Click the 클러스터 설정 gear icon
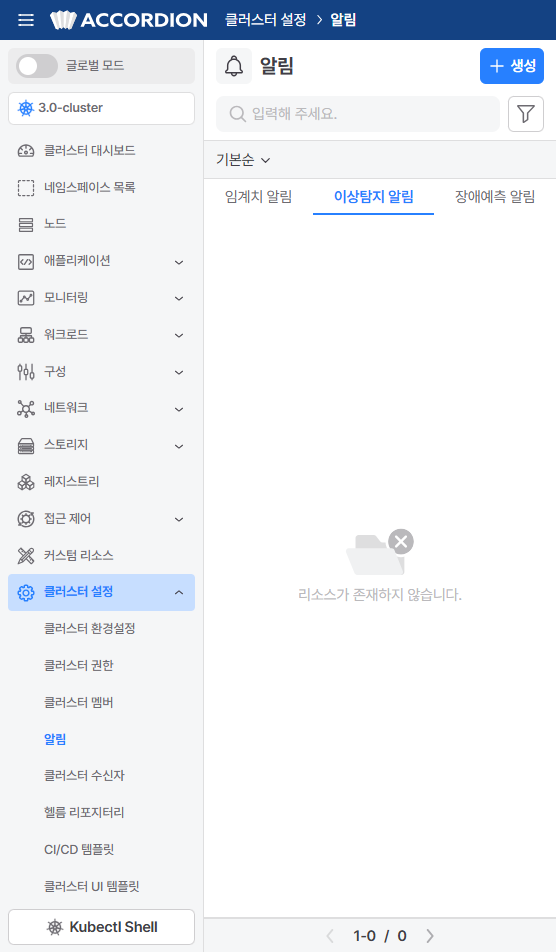556x952 pixels. (25, 593)
